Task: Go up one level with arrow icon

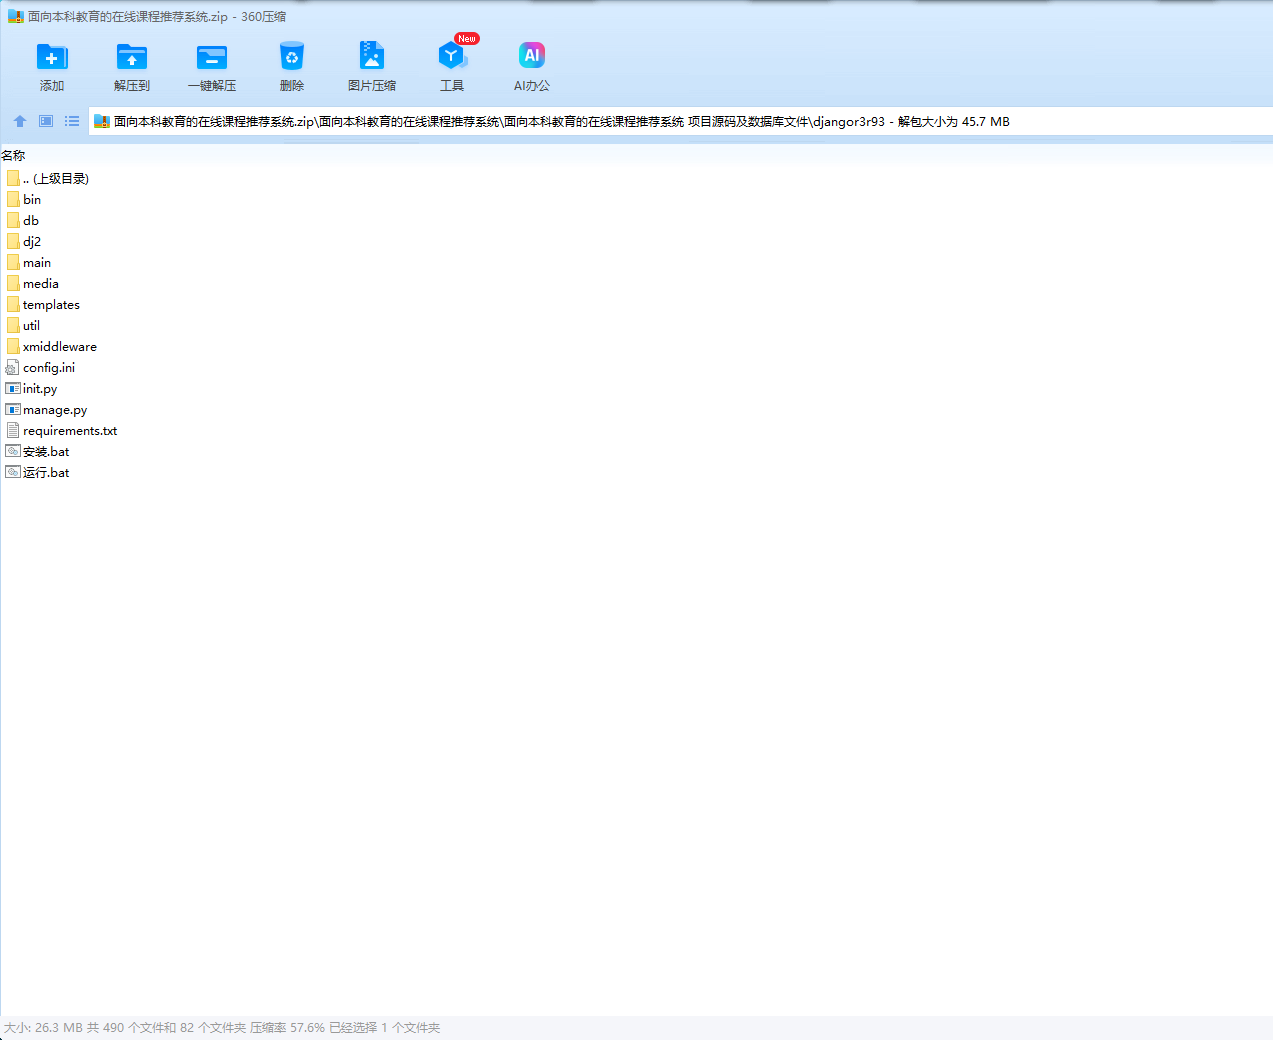Action: click(x=20, y=121)
